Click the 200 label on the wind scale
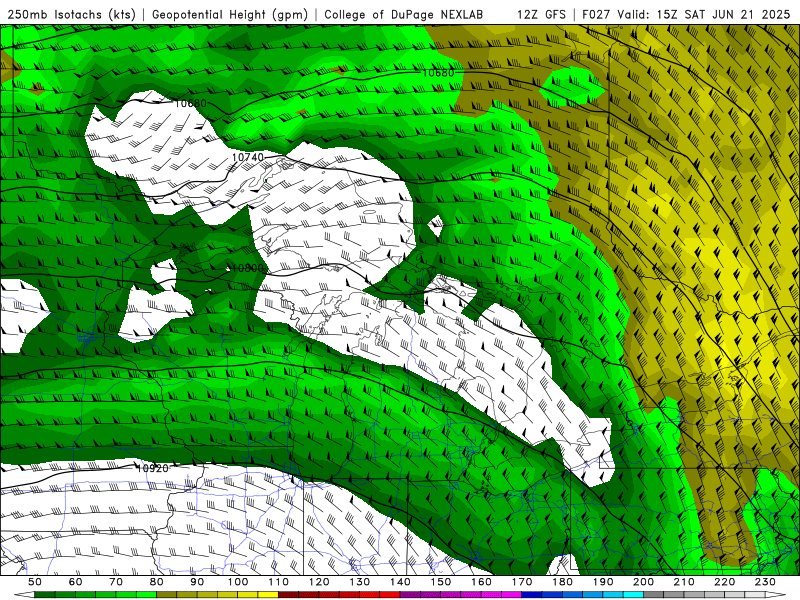Screen dimensions: 800x600 643,582
